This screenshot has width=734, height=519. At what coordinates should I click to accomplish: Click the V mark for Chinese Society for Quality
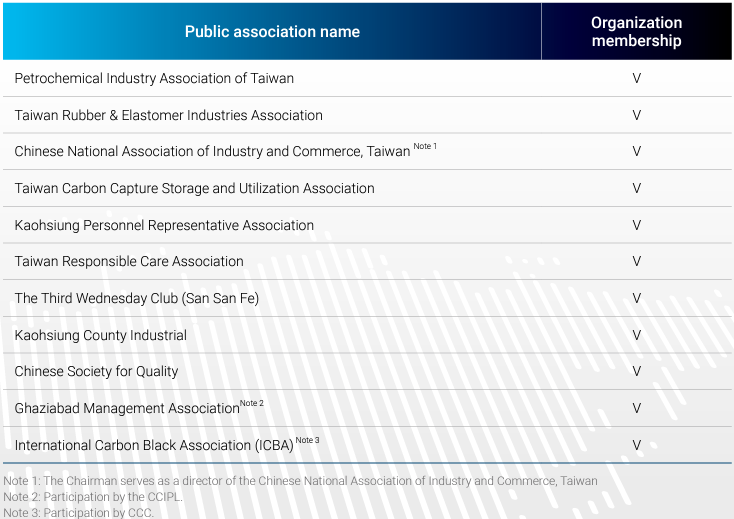[x=637, y=371]
